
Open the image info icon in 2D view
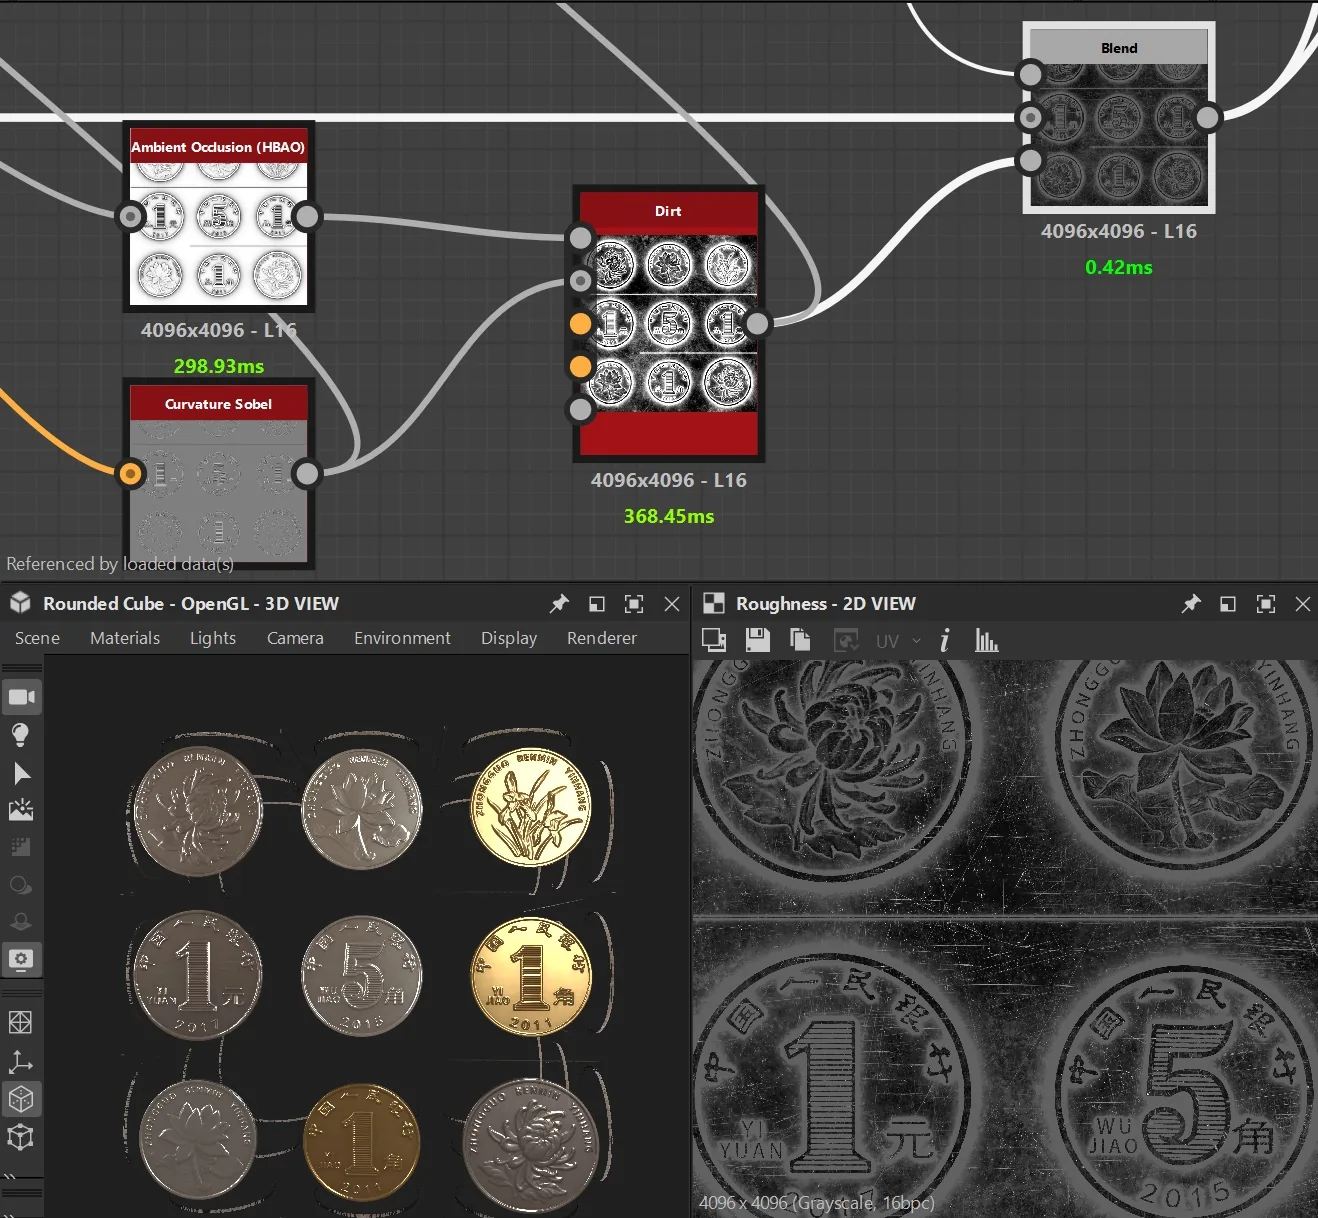point(944,640)
